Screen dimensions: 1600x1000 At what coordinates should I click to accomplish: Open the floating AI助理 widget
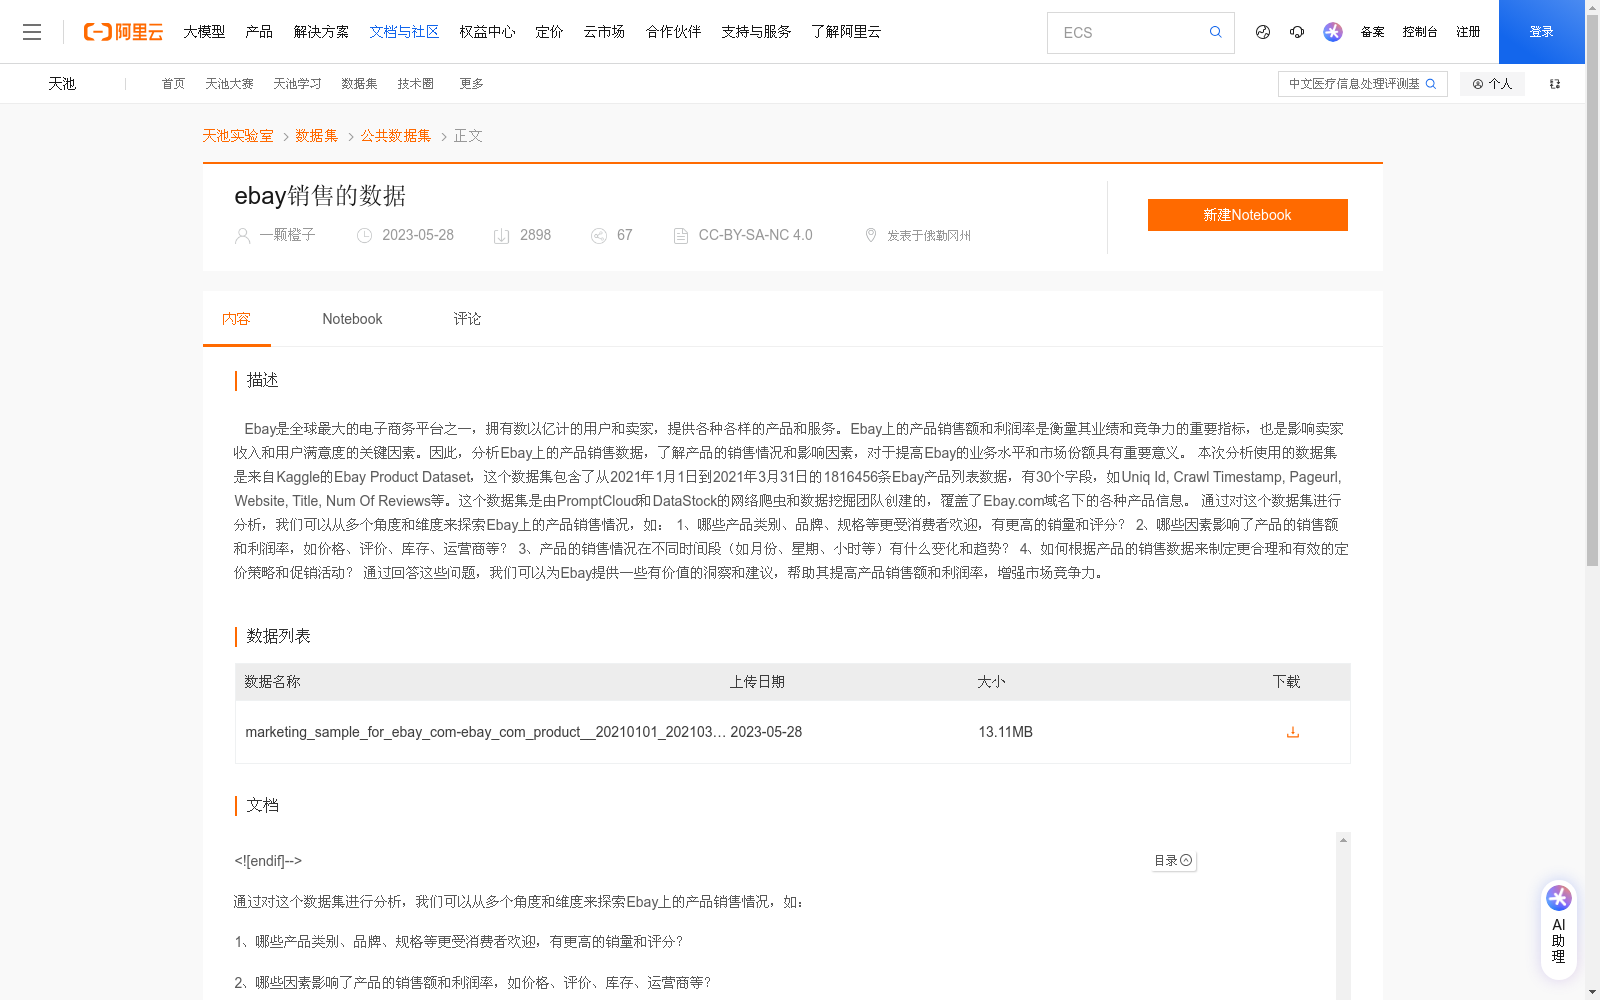point(1559,929)
